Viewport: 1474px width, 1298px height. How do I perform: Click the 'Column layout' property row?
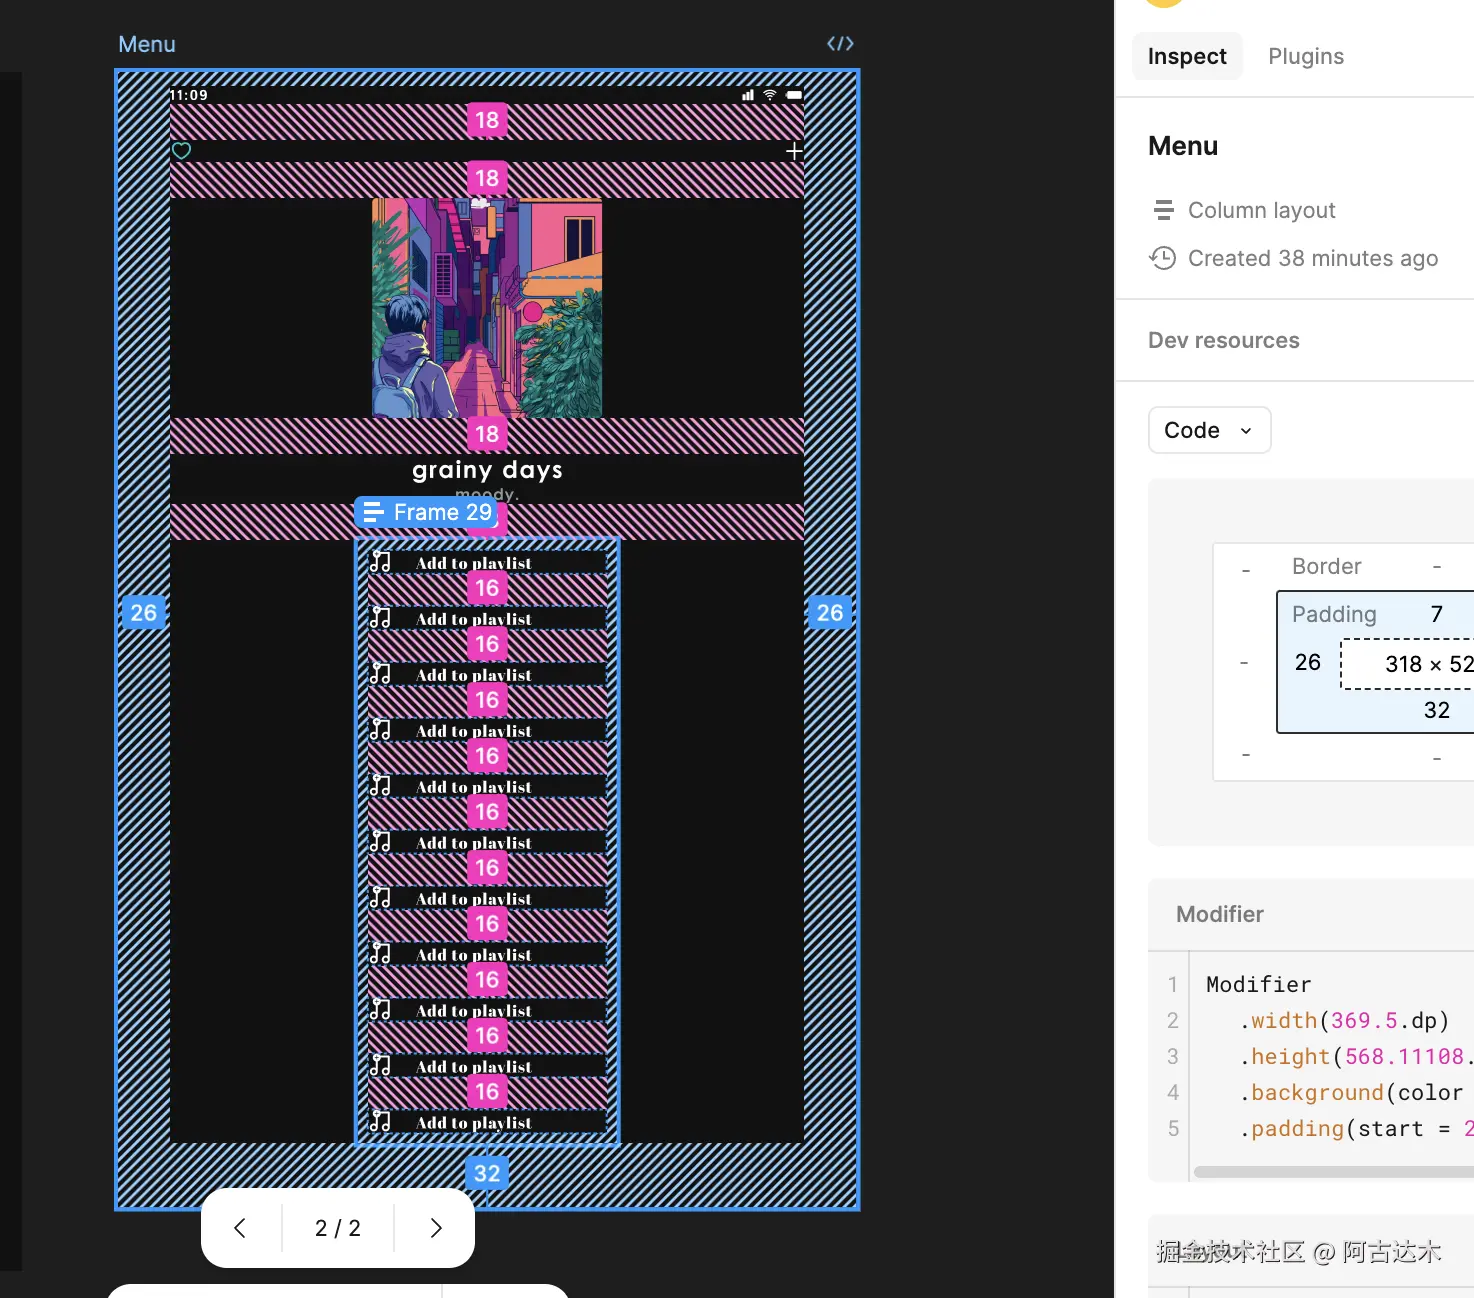click(x=1244, y=210)
